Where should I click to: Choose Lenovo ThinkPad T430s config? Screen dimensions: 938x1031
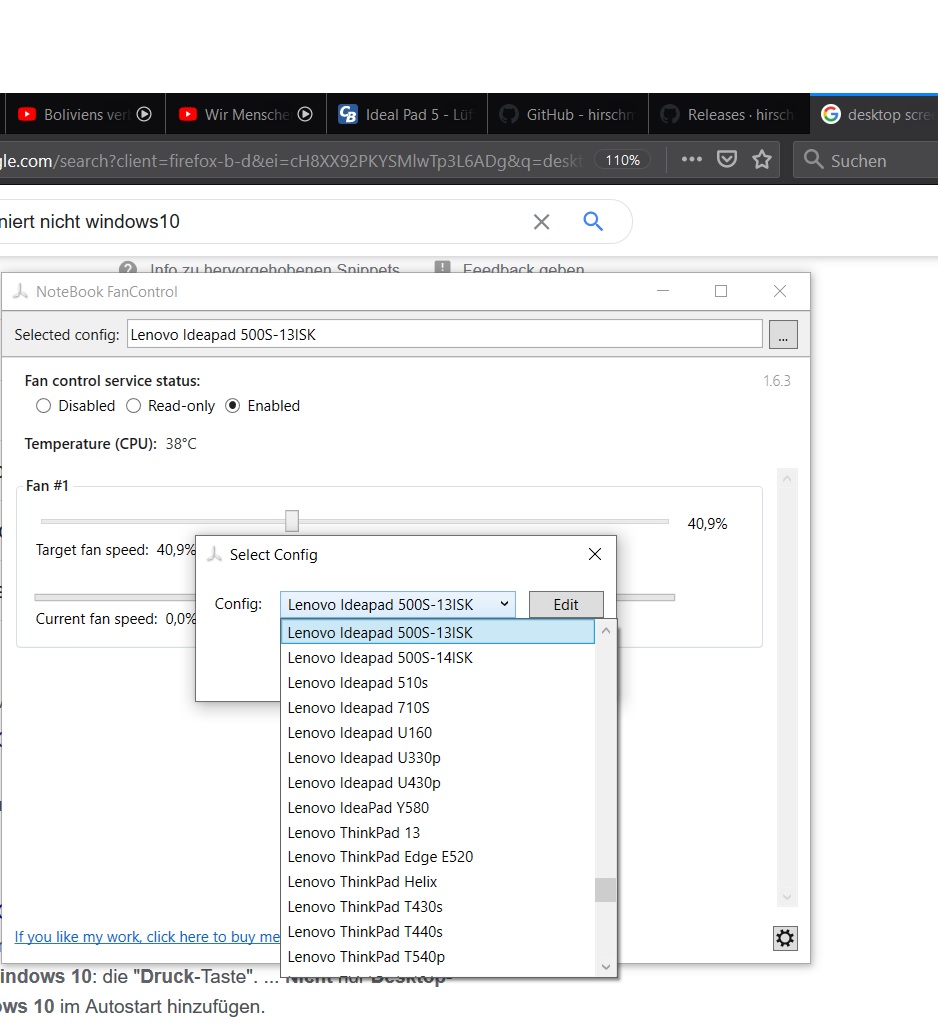point(438,907)
